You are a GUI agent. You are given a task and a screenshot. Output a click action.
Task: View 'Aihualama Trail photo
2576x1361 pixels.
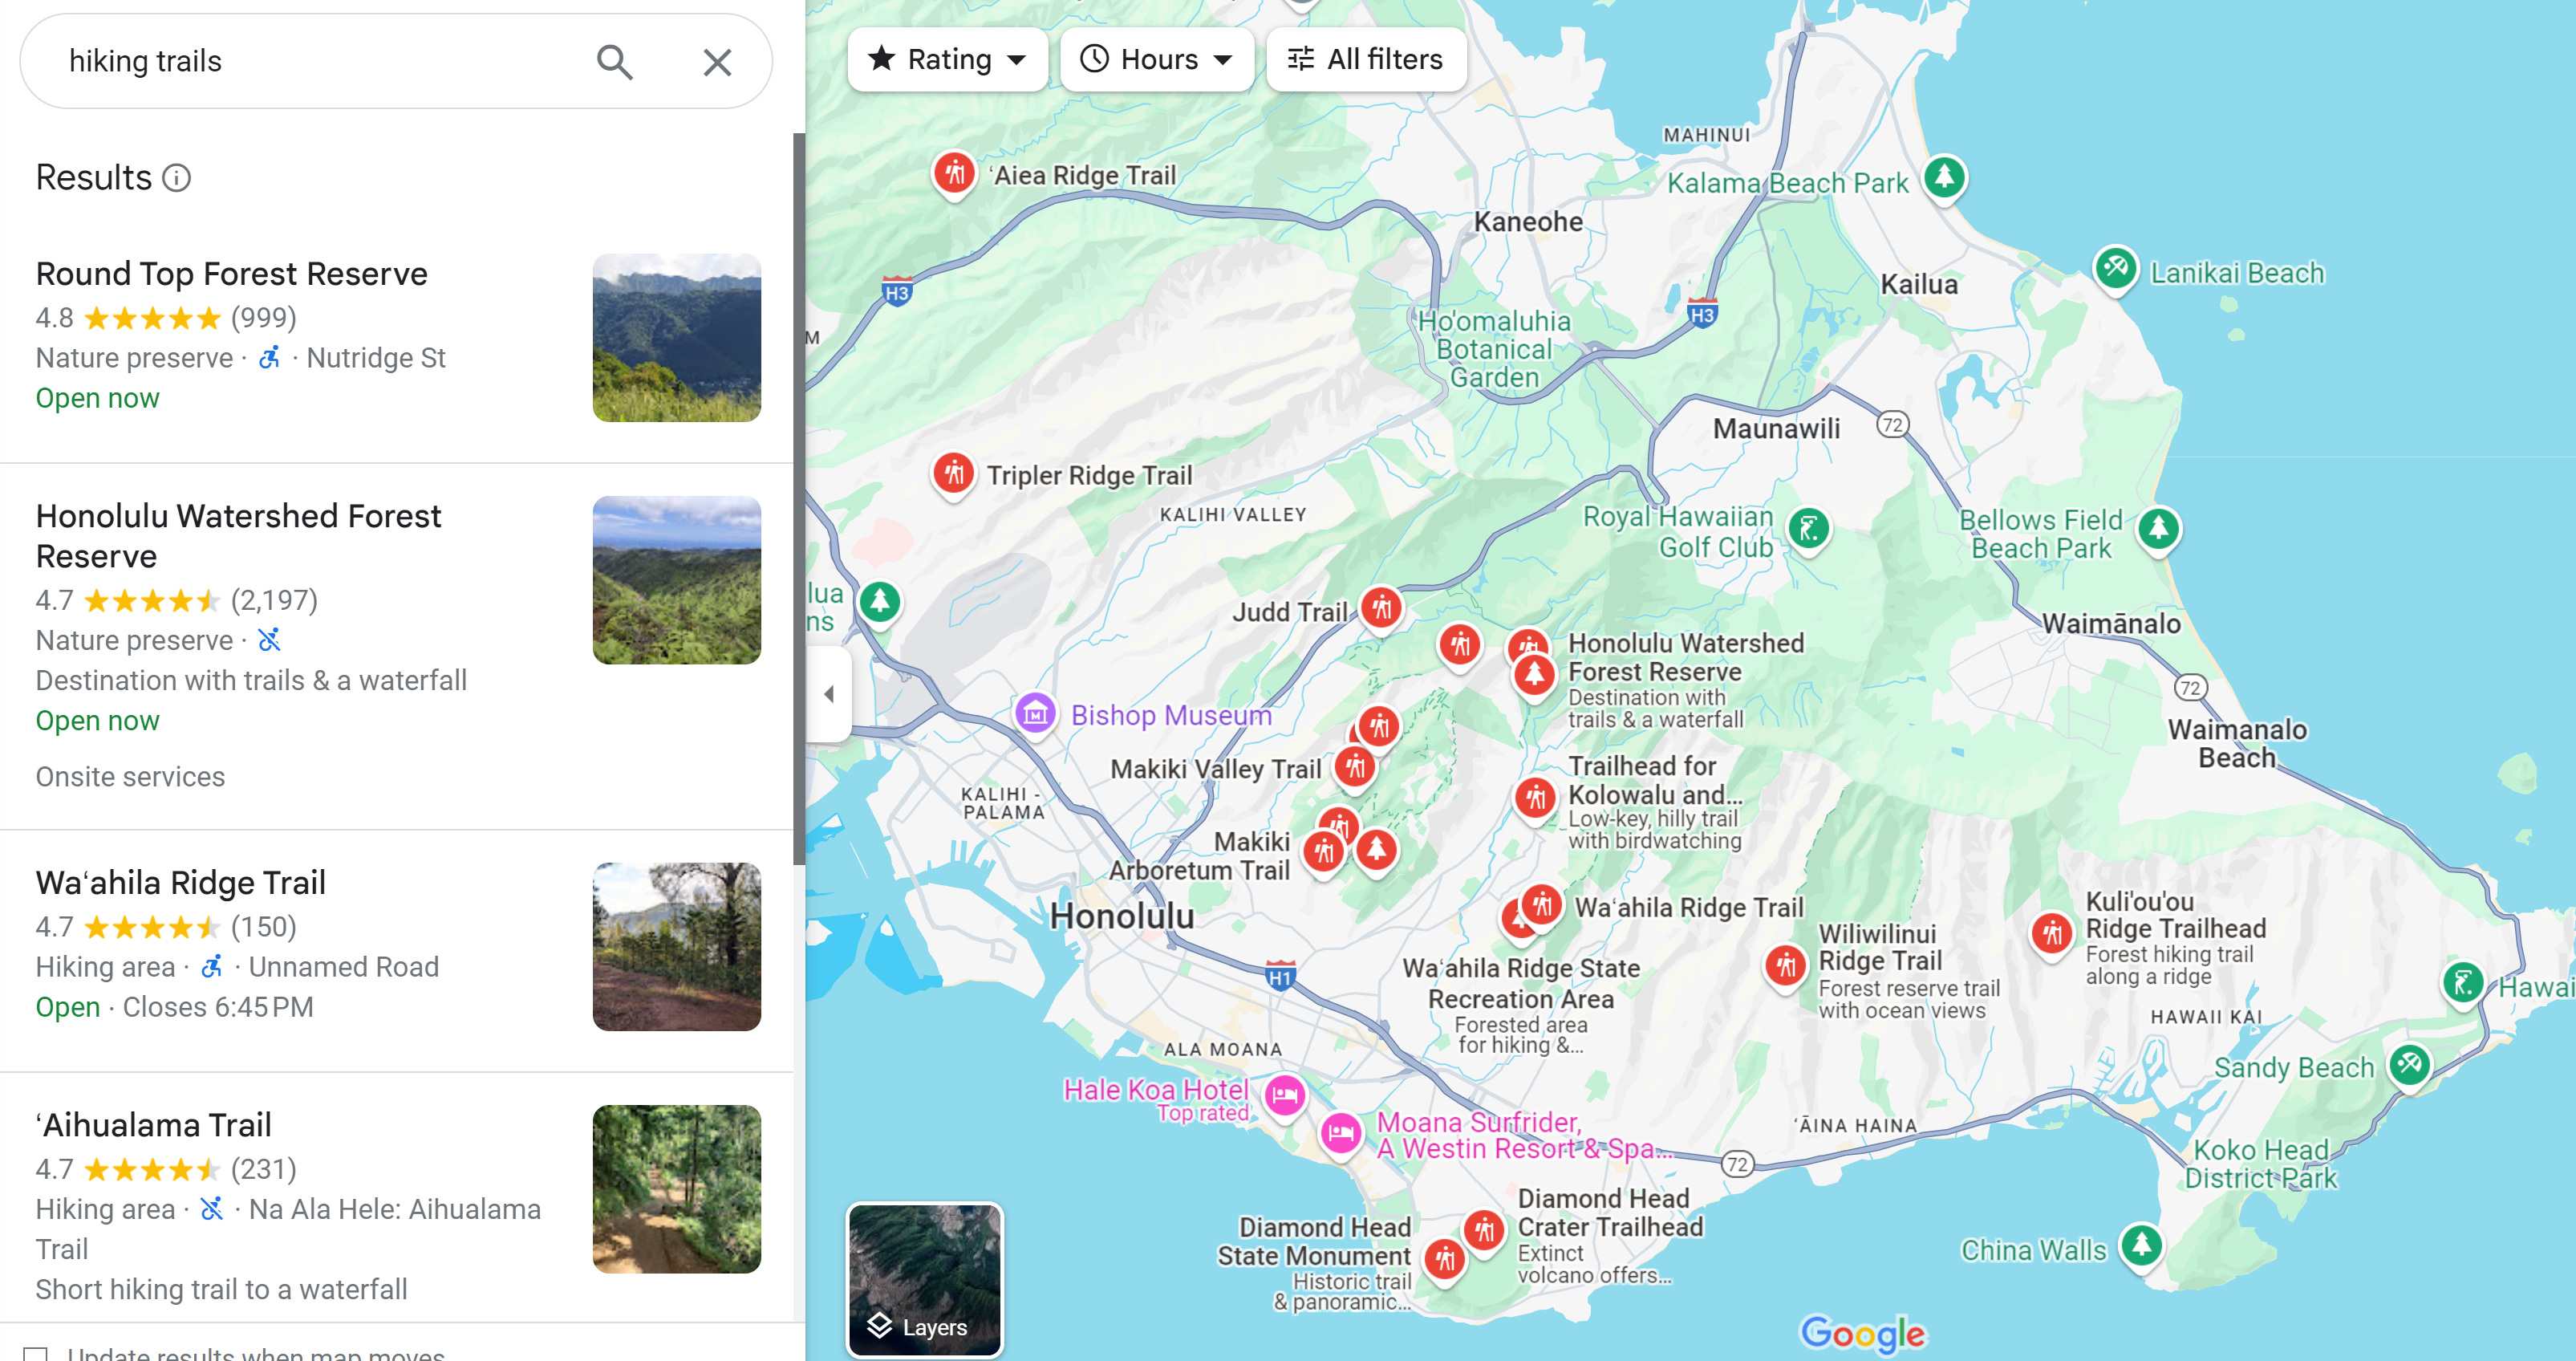click(676, 1189)
